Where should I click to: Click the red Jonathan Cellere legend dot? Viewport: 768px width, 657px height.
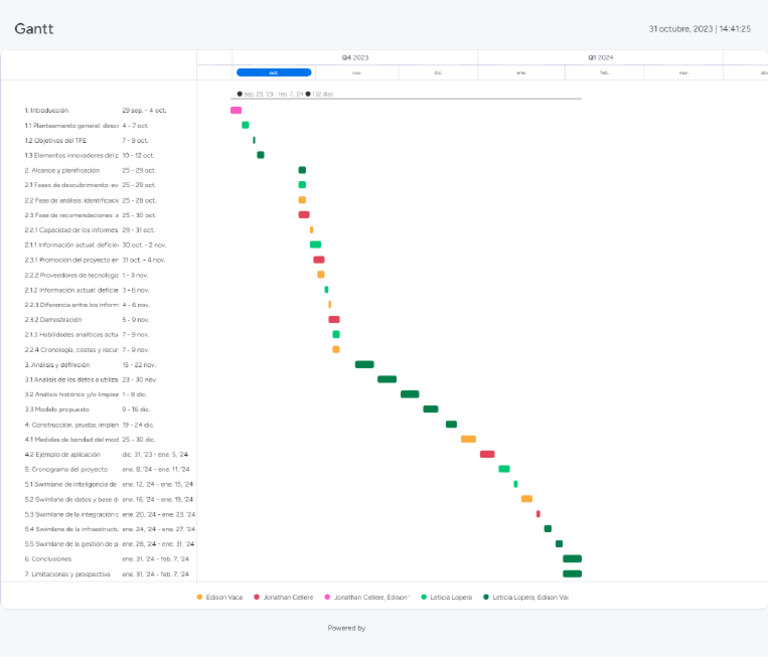(257, 597)
